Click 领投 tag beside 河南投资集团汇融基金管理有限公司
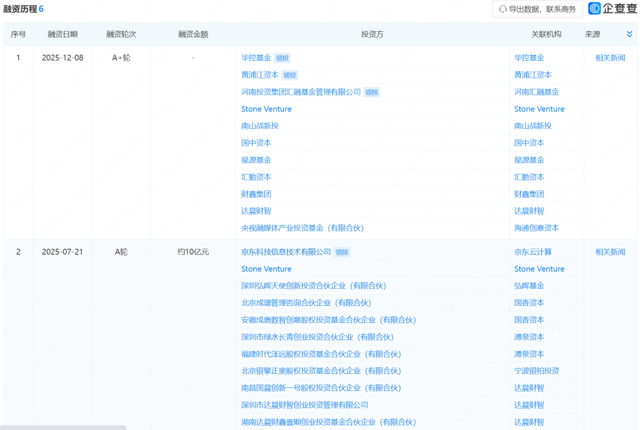This screenshot has height=430, width=640. coord(372,92)
